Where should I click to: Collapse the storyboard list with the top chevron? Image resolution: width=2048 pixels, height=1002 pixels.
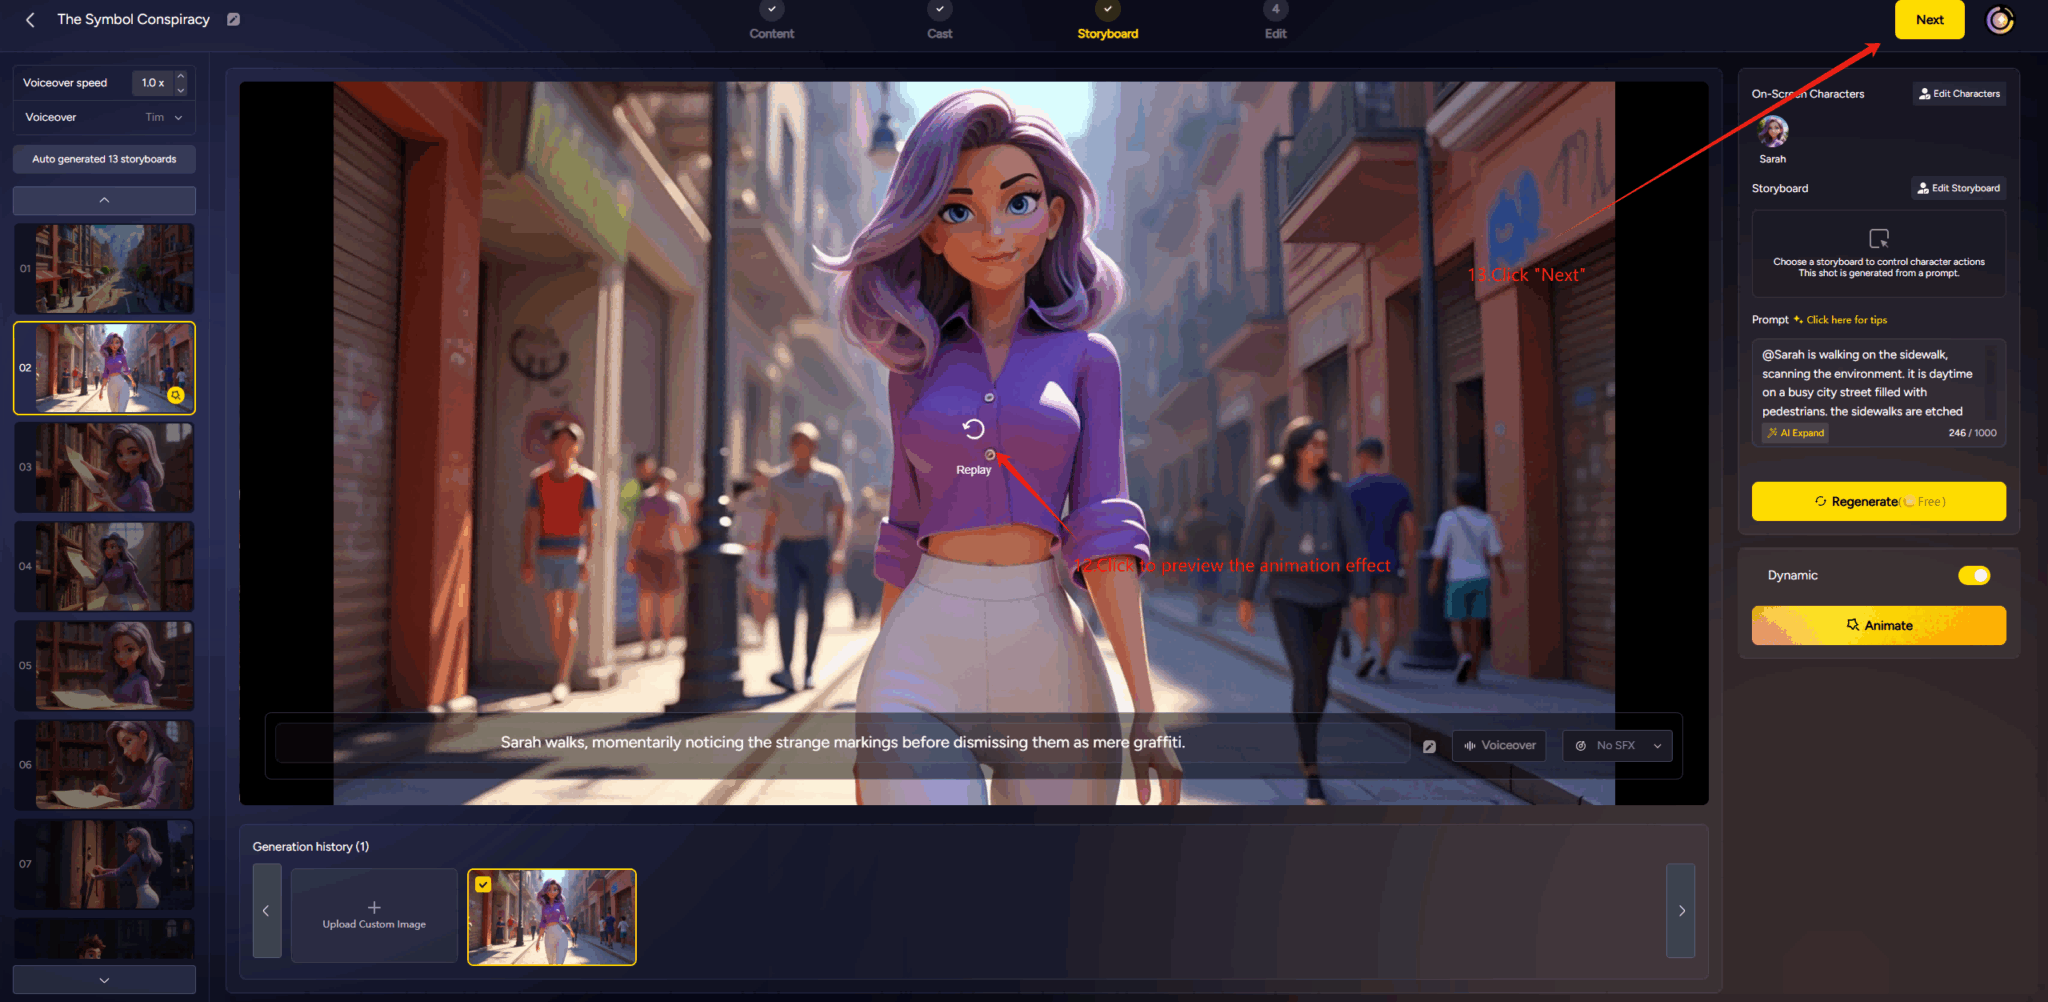pos(103,200)
